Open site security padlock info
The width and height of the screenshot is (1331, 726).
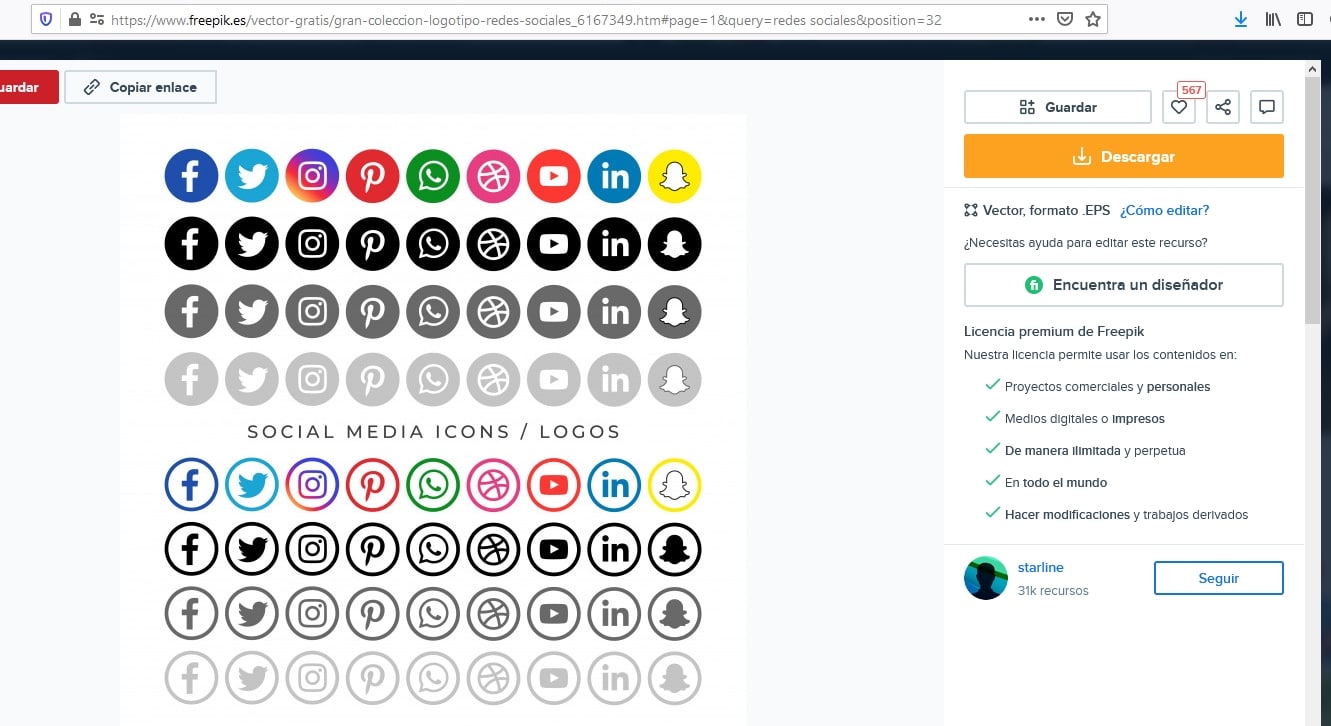tap(74, 19)
